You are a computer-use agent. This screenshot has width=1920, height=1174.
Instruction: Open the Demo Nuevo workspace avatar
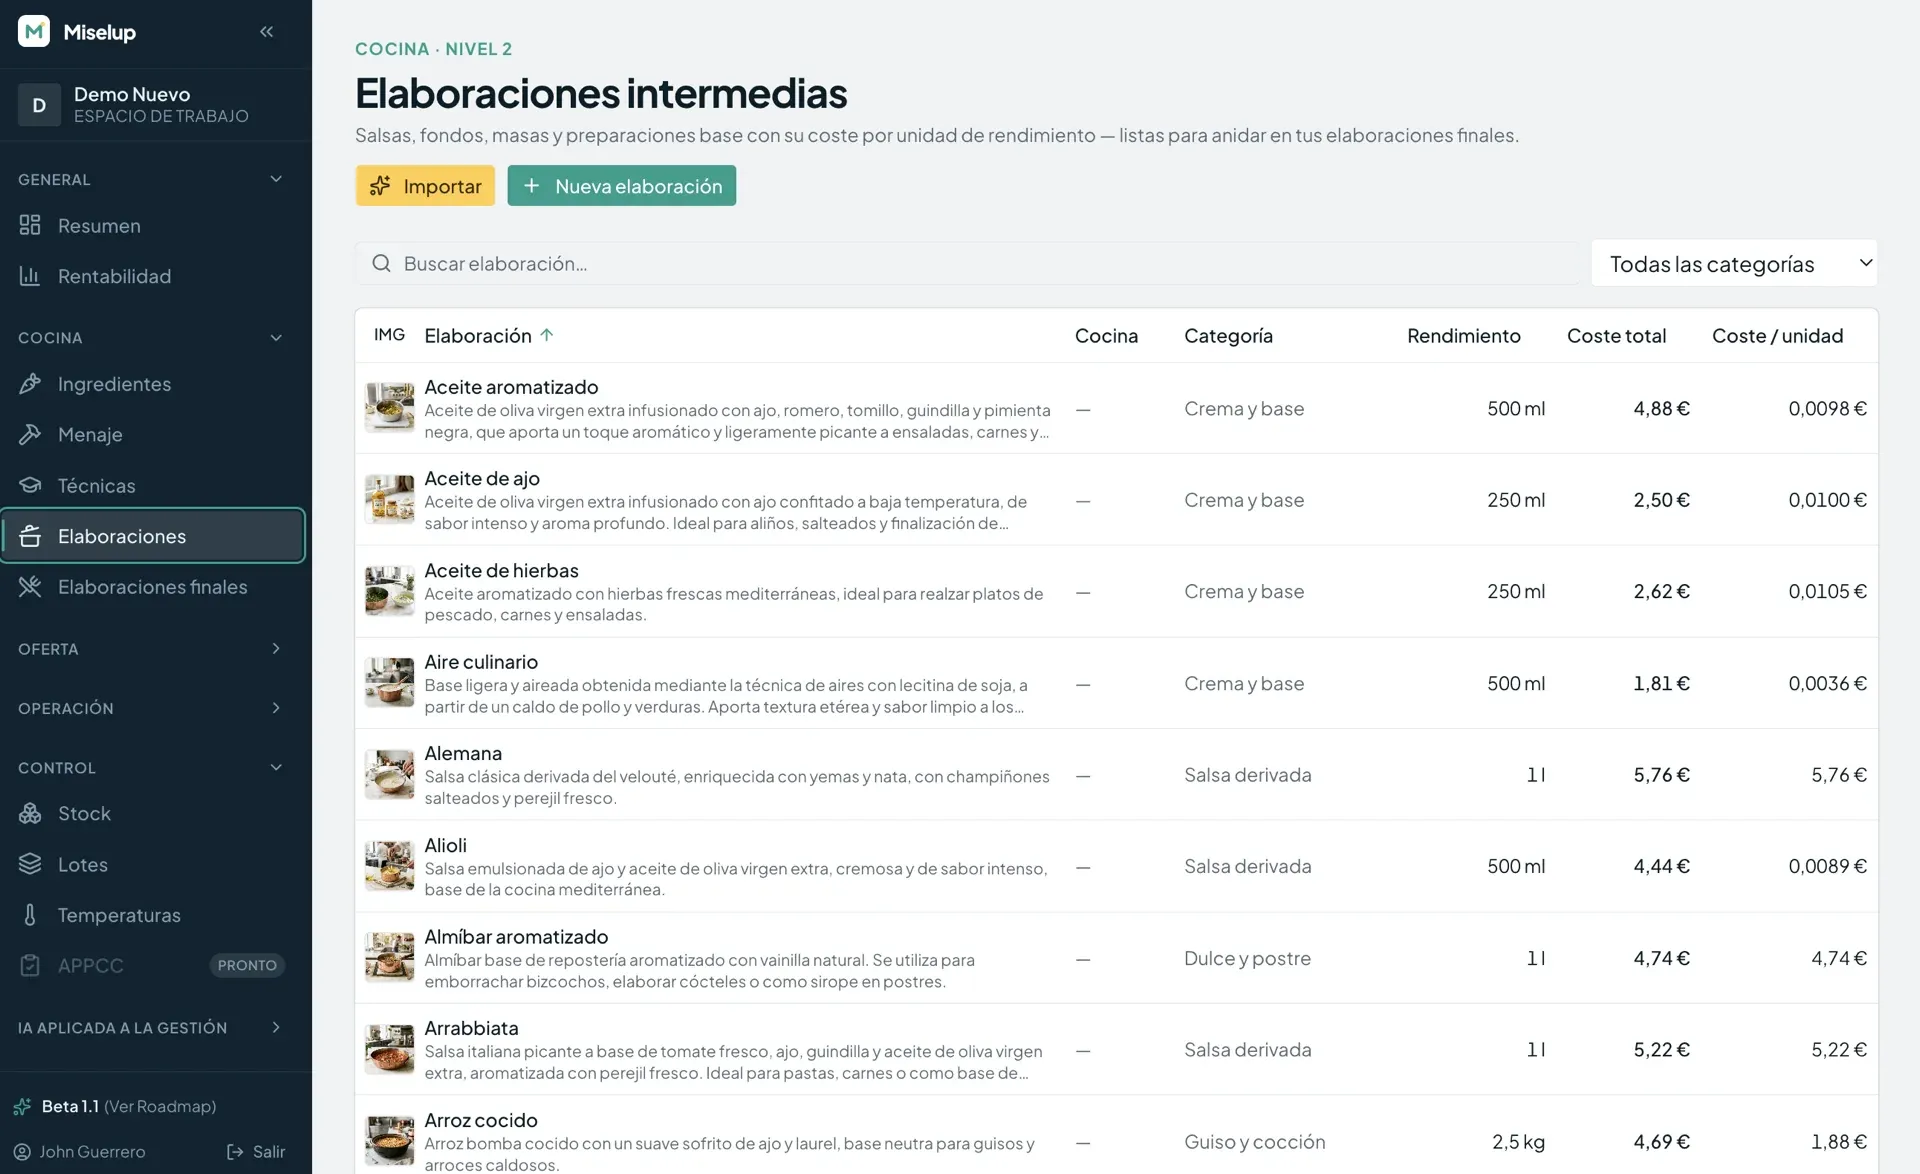click(39, 105)
